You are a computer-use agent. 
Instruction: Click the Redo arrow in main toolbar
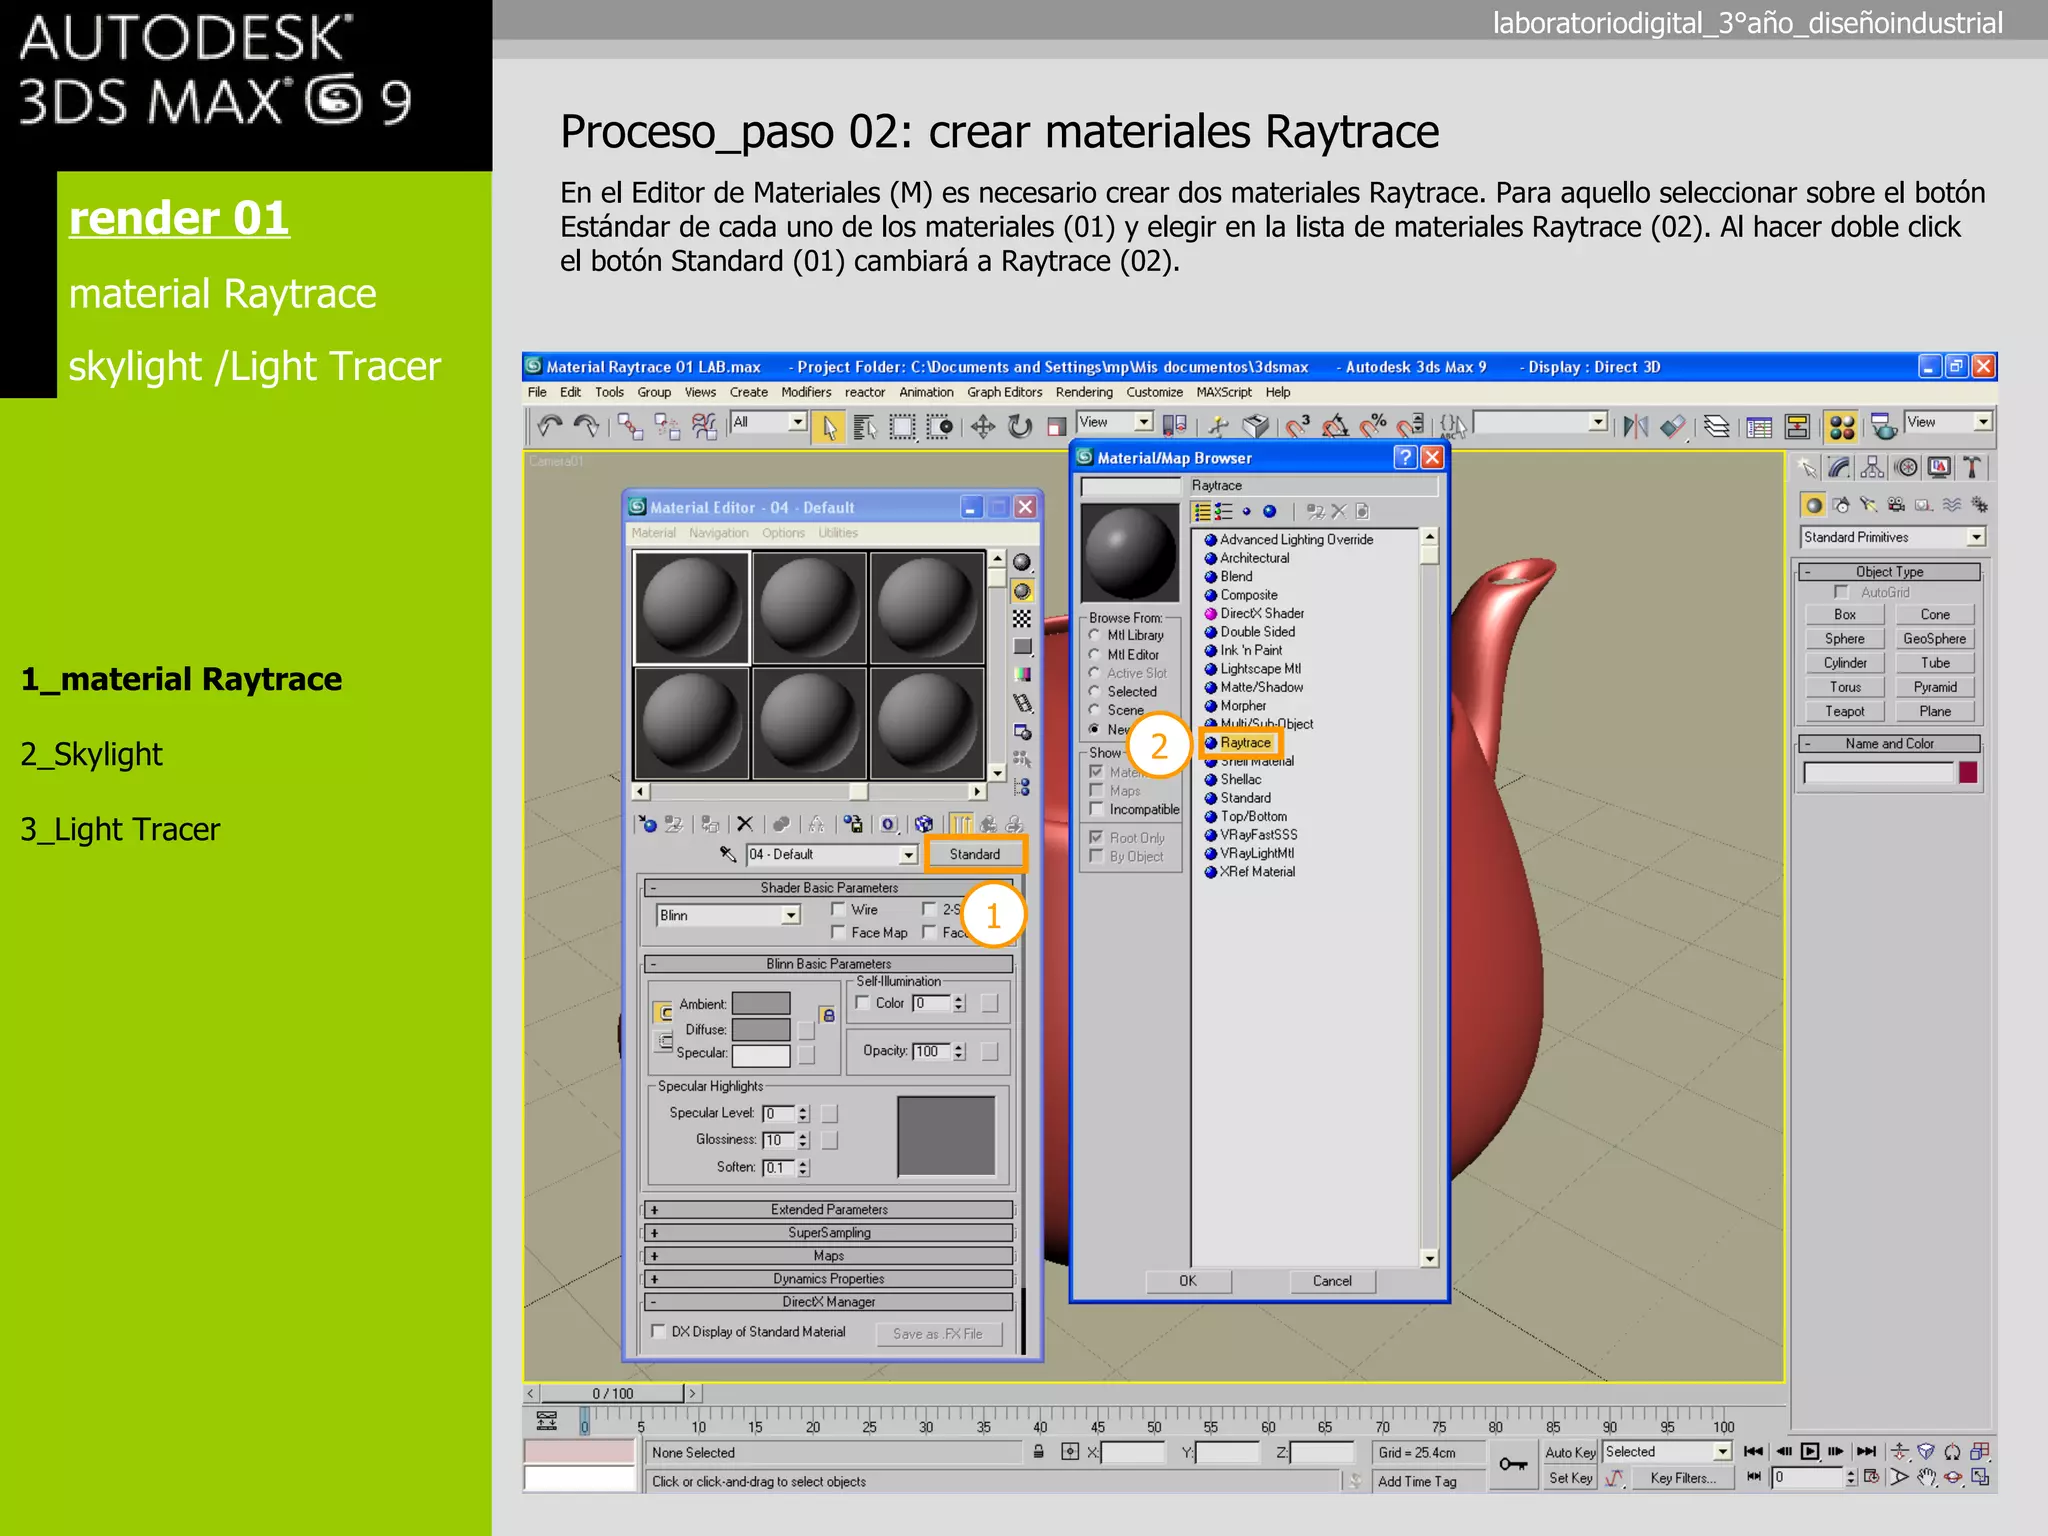[x=586, y=427]
